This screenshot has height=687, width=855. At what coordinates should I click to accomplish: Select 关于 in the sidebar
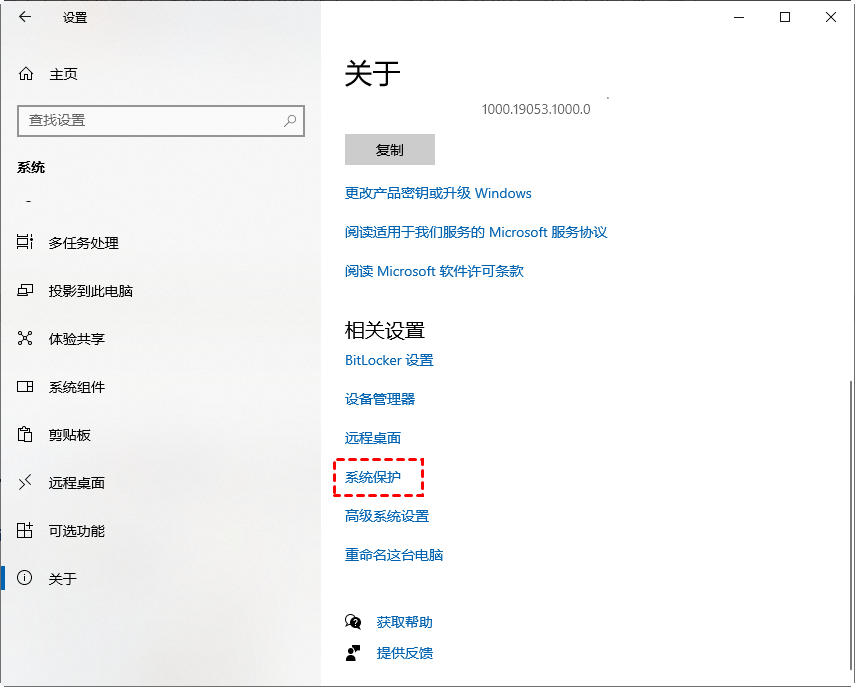coord(62,578)
